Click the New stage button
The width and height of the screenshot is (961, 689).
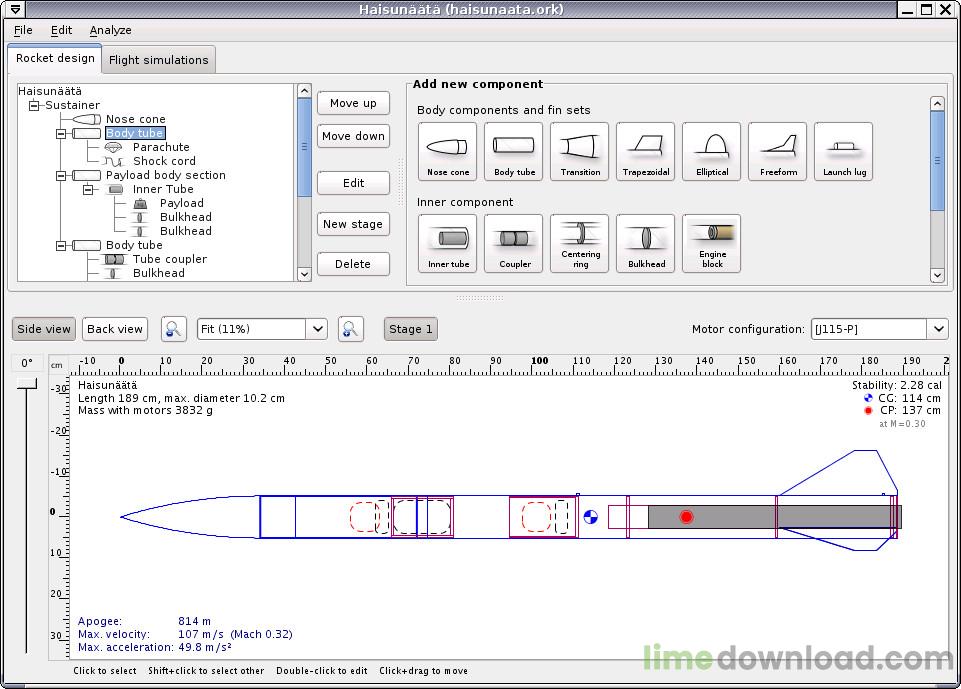pos(353,224)
